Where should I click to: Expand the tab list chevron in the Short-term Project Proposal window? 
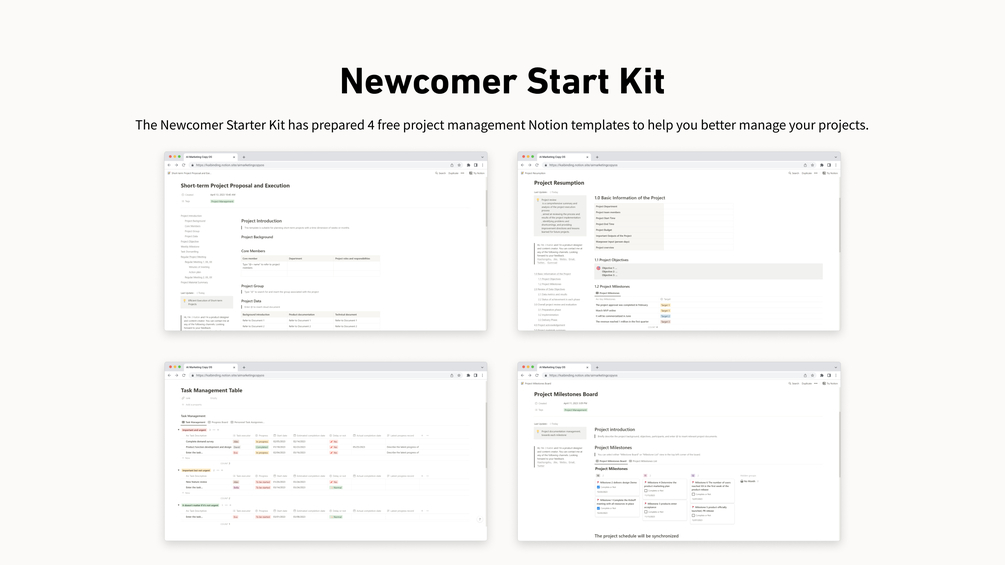pyautogui.click(x=482, y=157)
